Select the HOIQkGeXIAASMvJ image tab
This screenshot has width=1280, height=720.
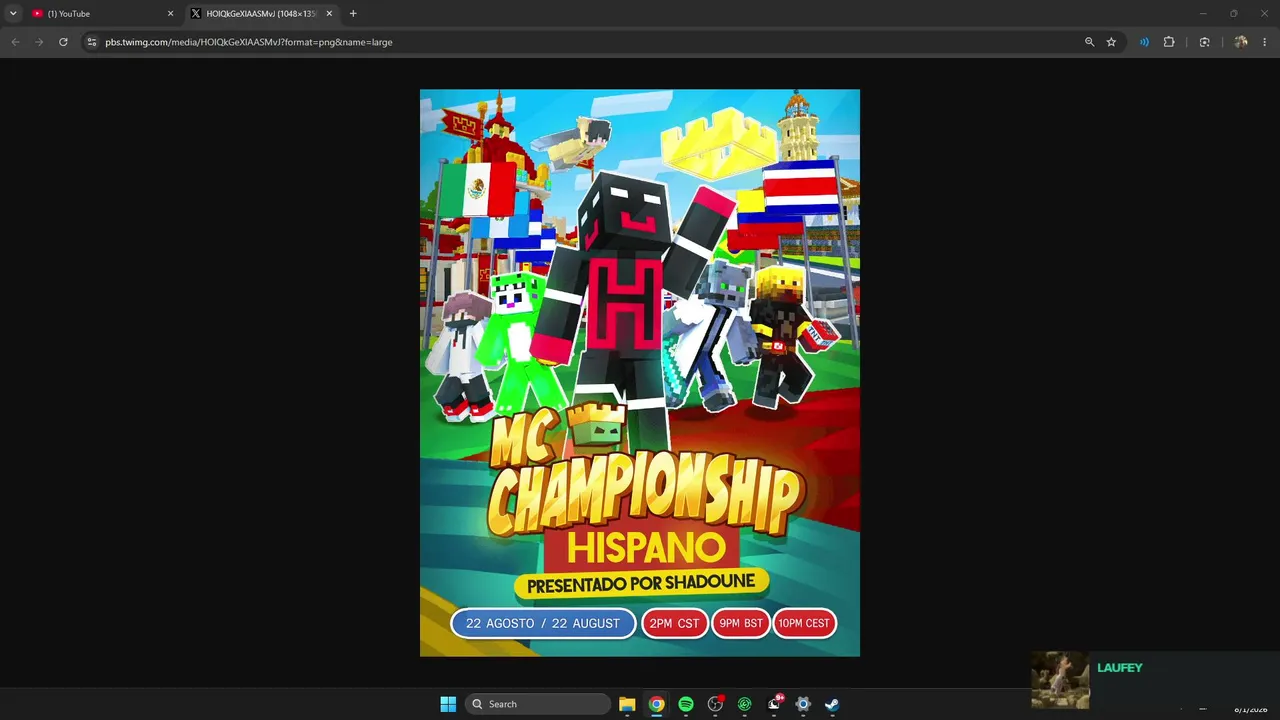tap(263, 13)
